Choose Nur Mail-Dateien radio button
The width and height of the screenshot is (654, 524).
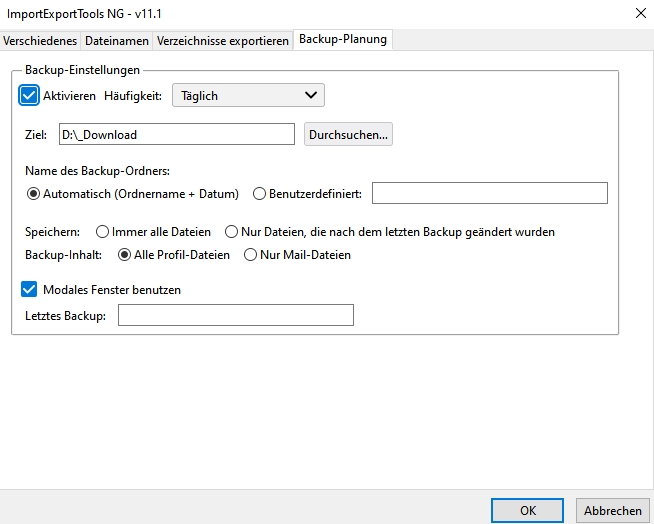pos(251,255)
